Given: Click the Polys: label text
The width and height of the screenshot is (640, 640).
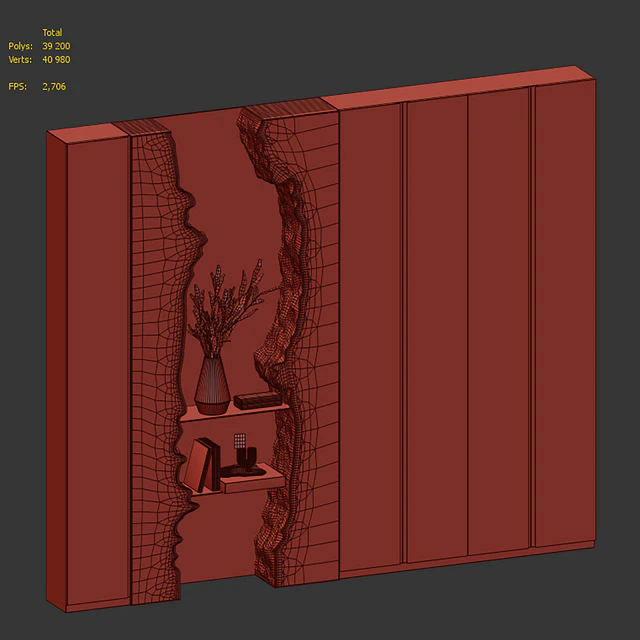Looking at the screenshot, I should (20, 46).
